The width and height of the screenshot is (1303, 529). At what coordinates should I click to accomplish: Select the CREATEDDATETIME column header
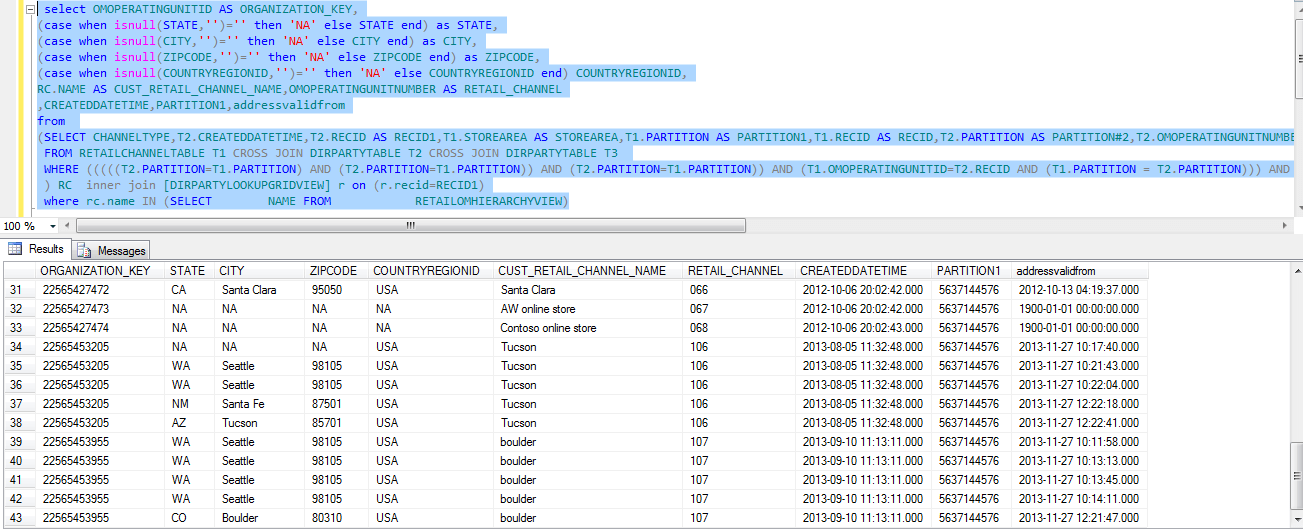point(864,271)
